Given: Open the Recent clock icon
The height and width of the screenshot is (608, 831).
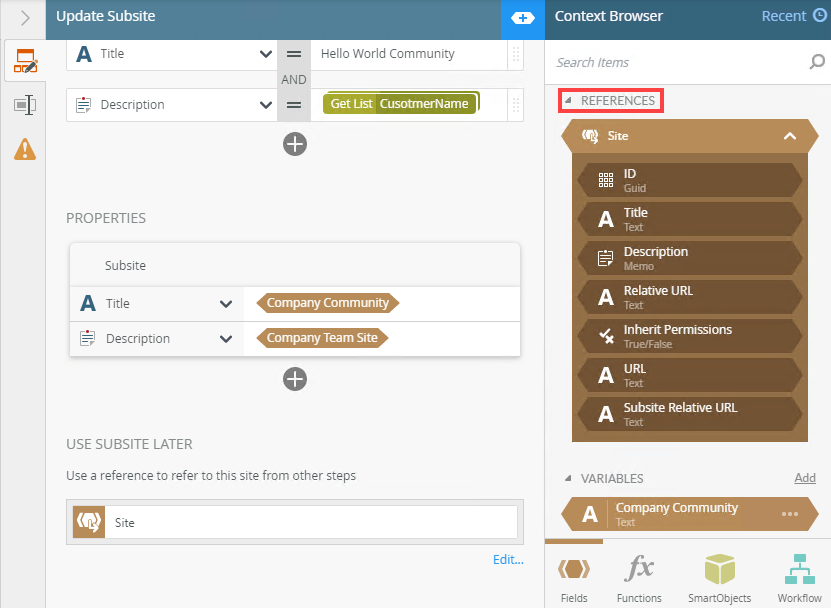Looking at the screenshot, I should (x=819, y=16).
